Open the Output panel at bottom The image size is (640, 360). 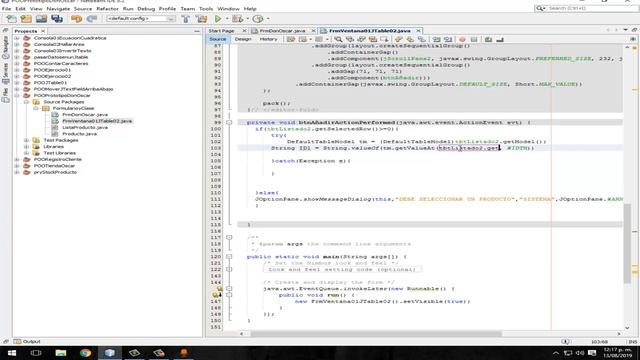tap(27, 342)
